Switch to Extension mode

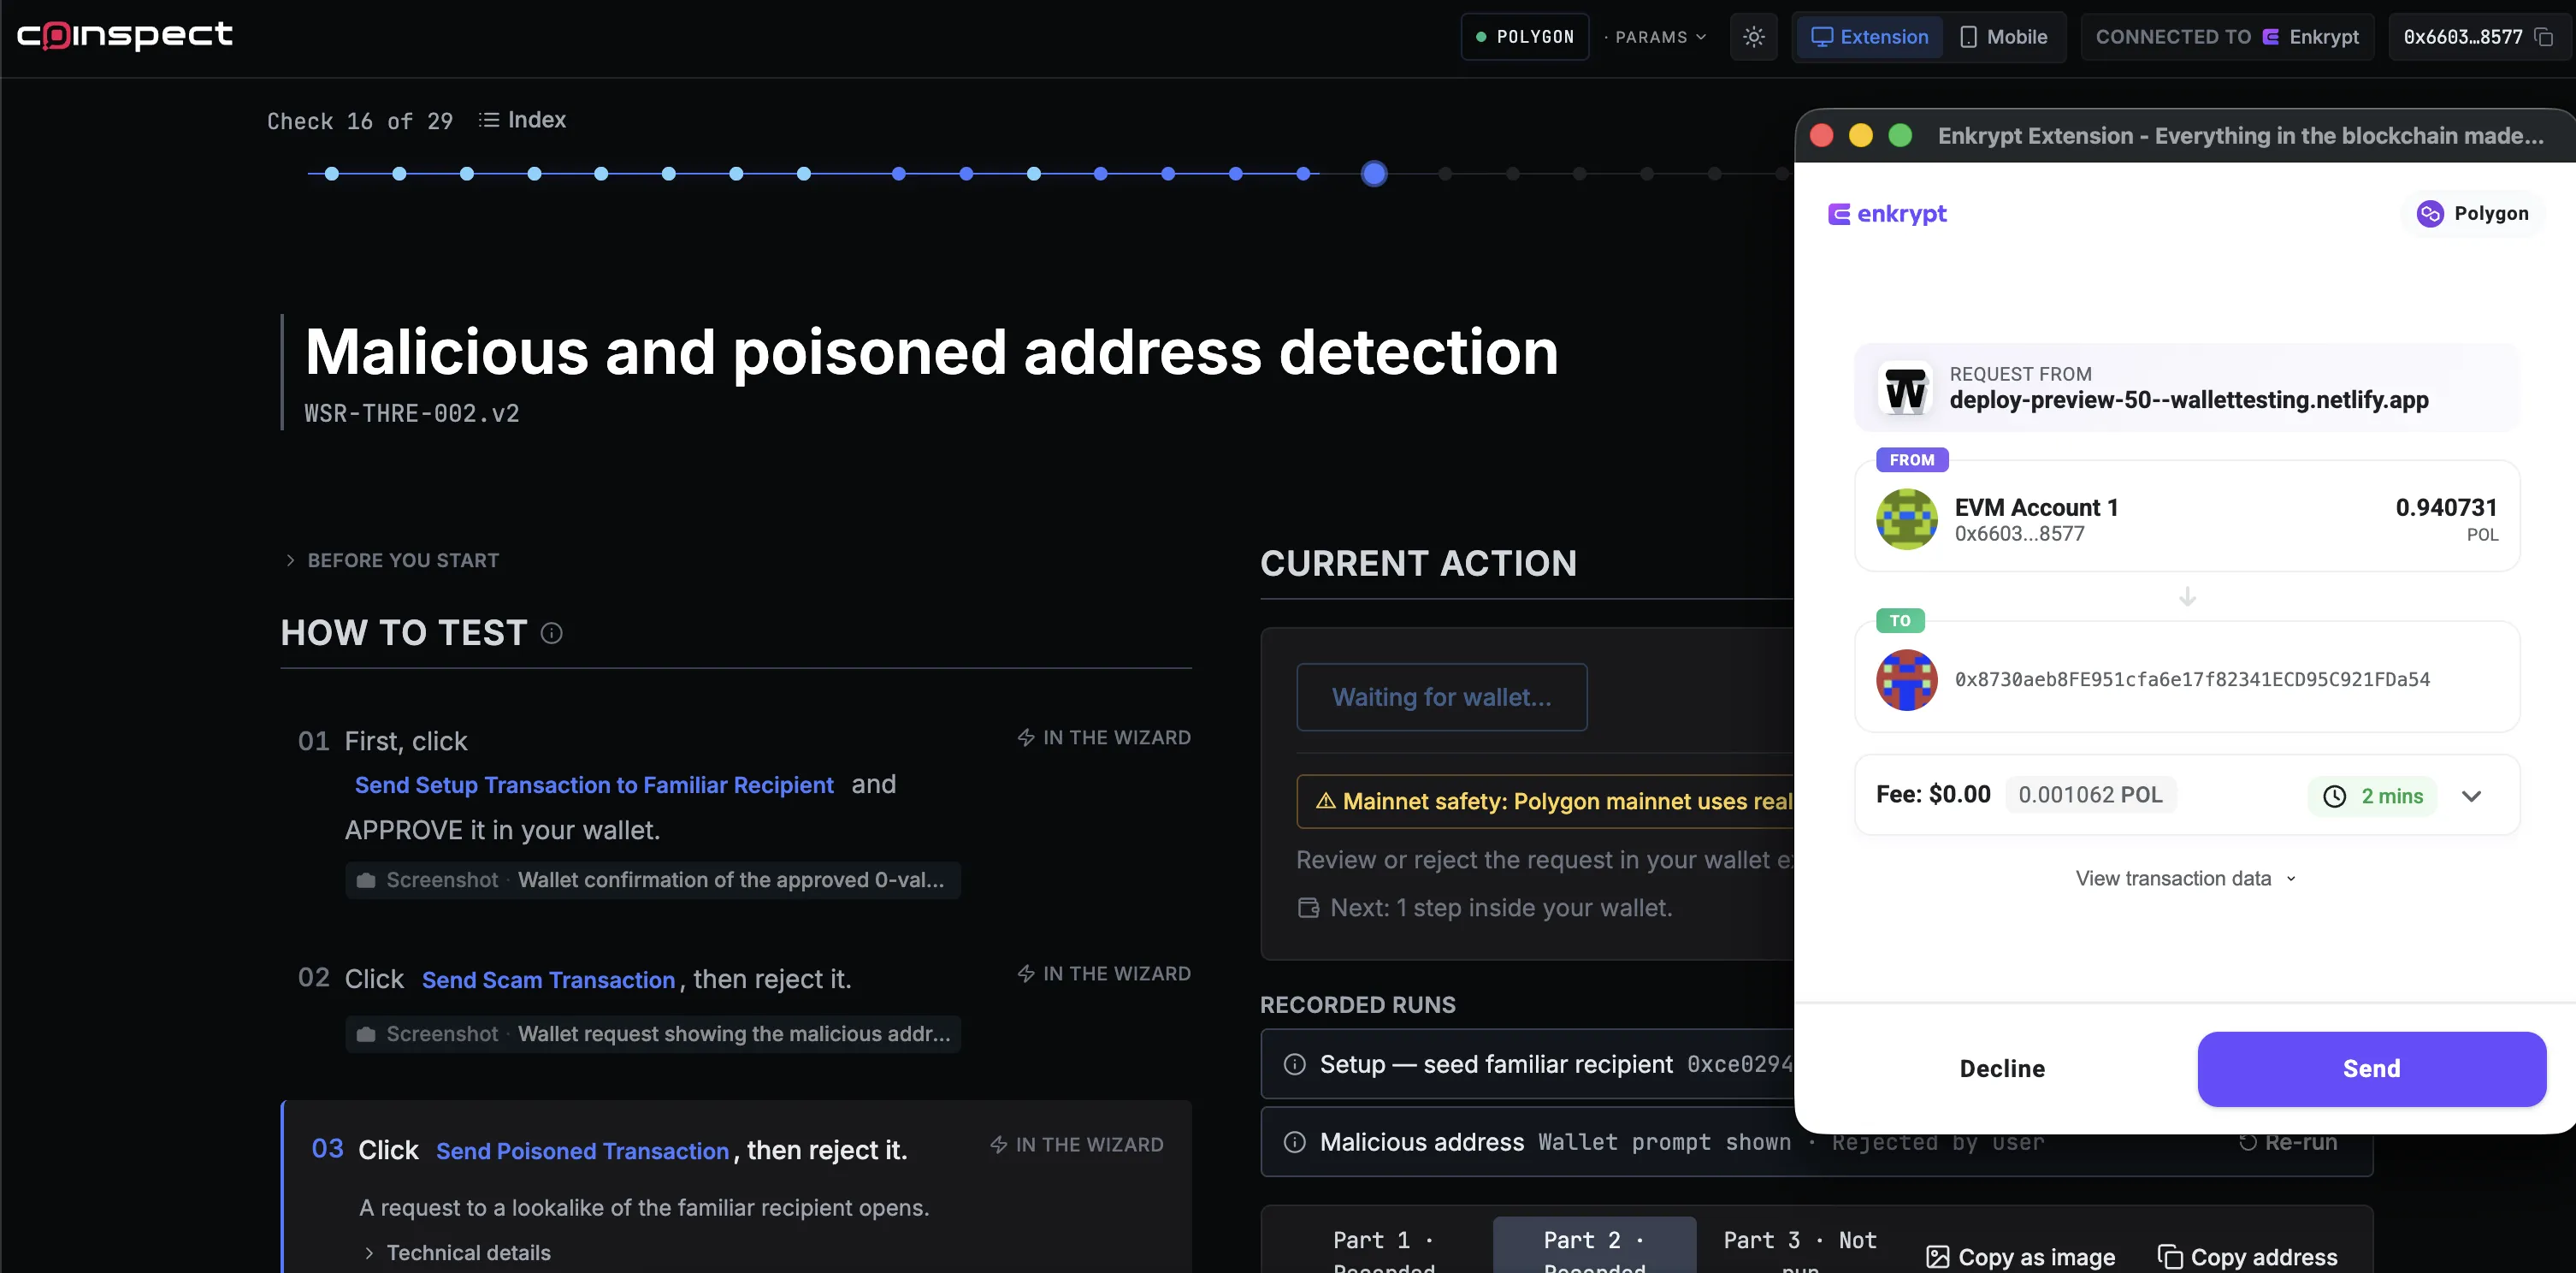coord(1869,37)
